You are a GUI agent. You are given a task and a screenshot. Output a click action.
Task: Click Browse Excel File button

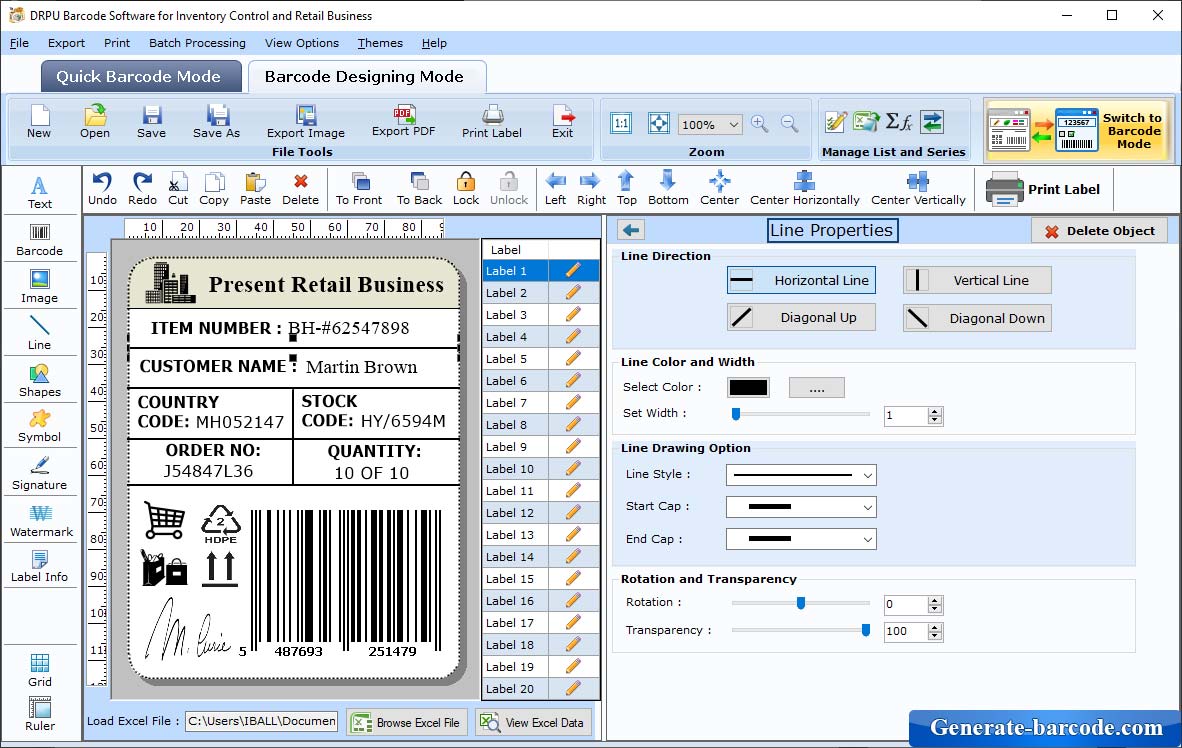tap(407, 722)
